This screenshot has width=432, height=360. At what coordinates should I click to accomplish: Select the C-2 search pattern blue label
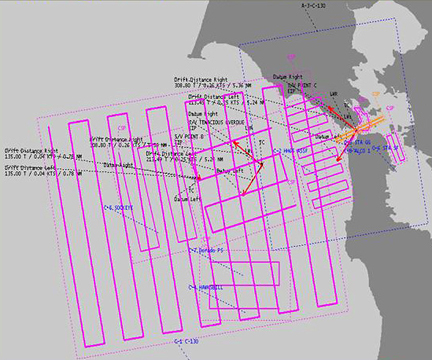point(290,151)
